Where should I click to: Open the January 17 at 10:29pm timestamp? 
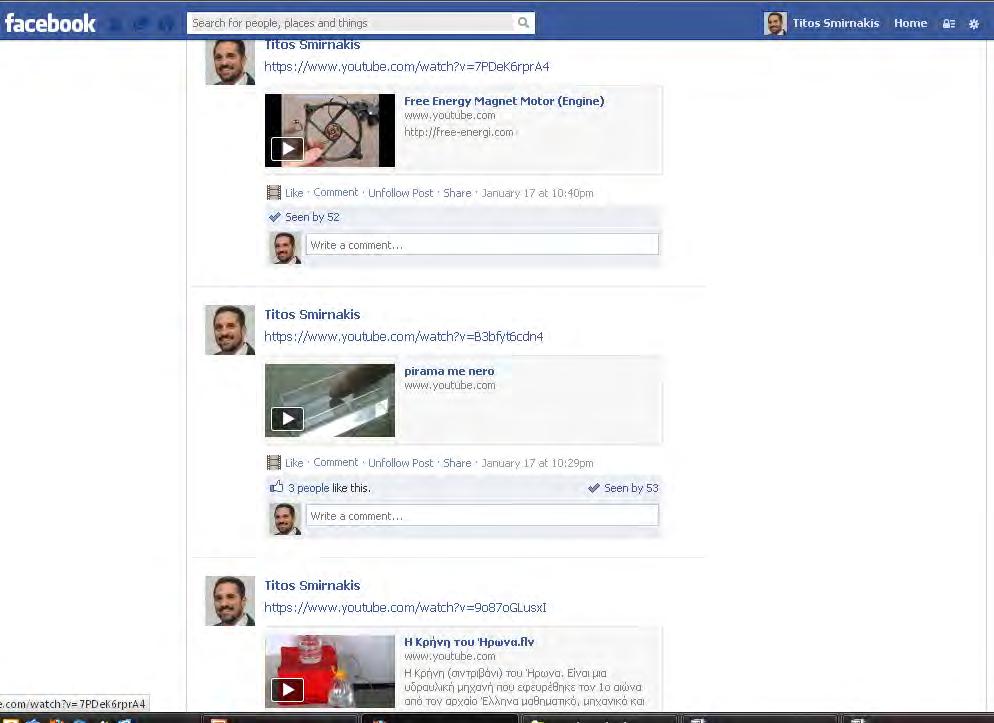point(538,463)
